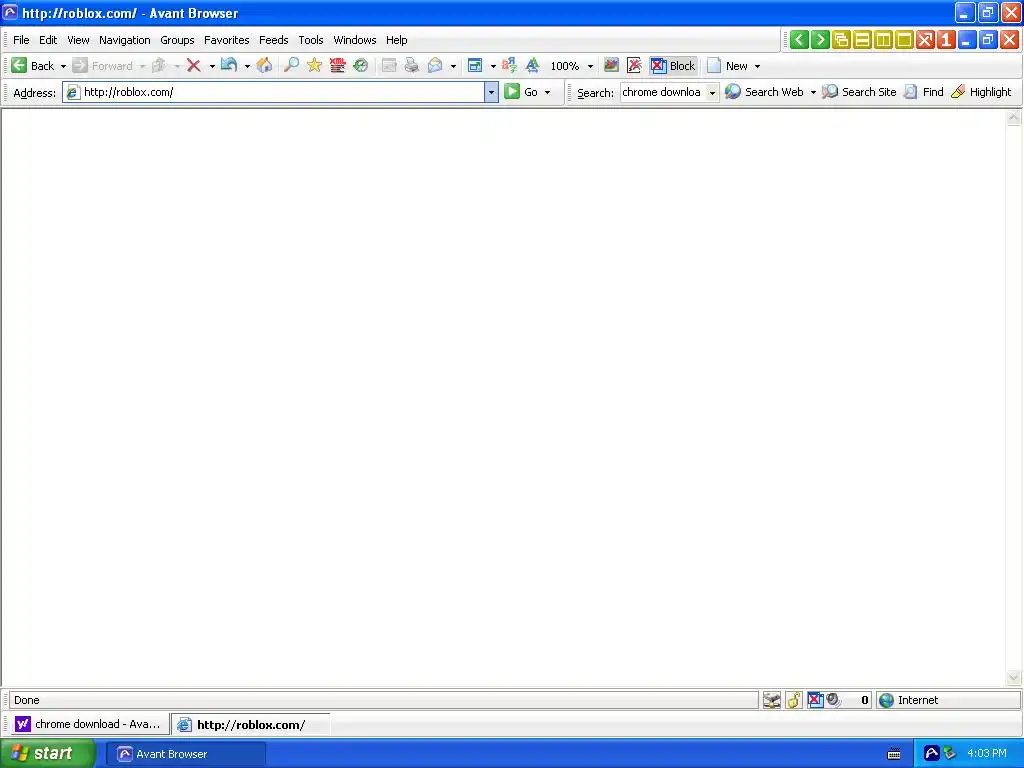Close all tabs with the red crossed-arrows icon

click(925, 40)
